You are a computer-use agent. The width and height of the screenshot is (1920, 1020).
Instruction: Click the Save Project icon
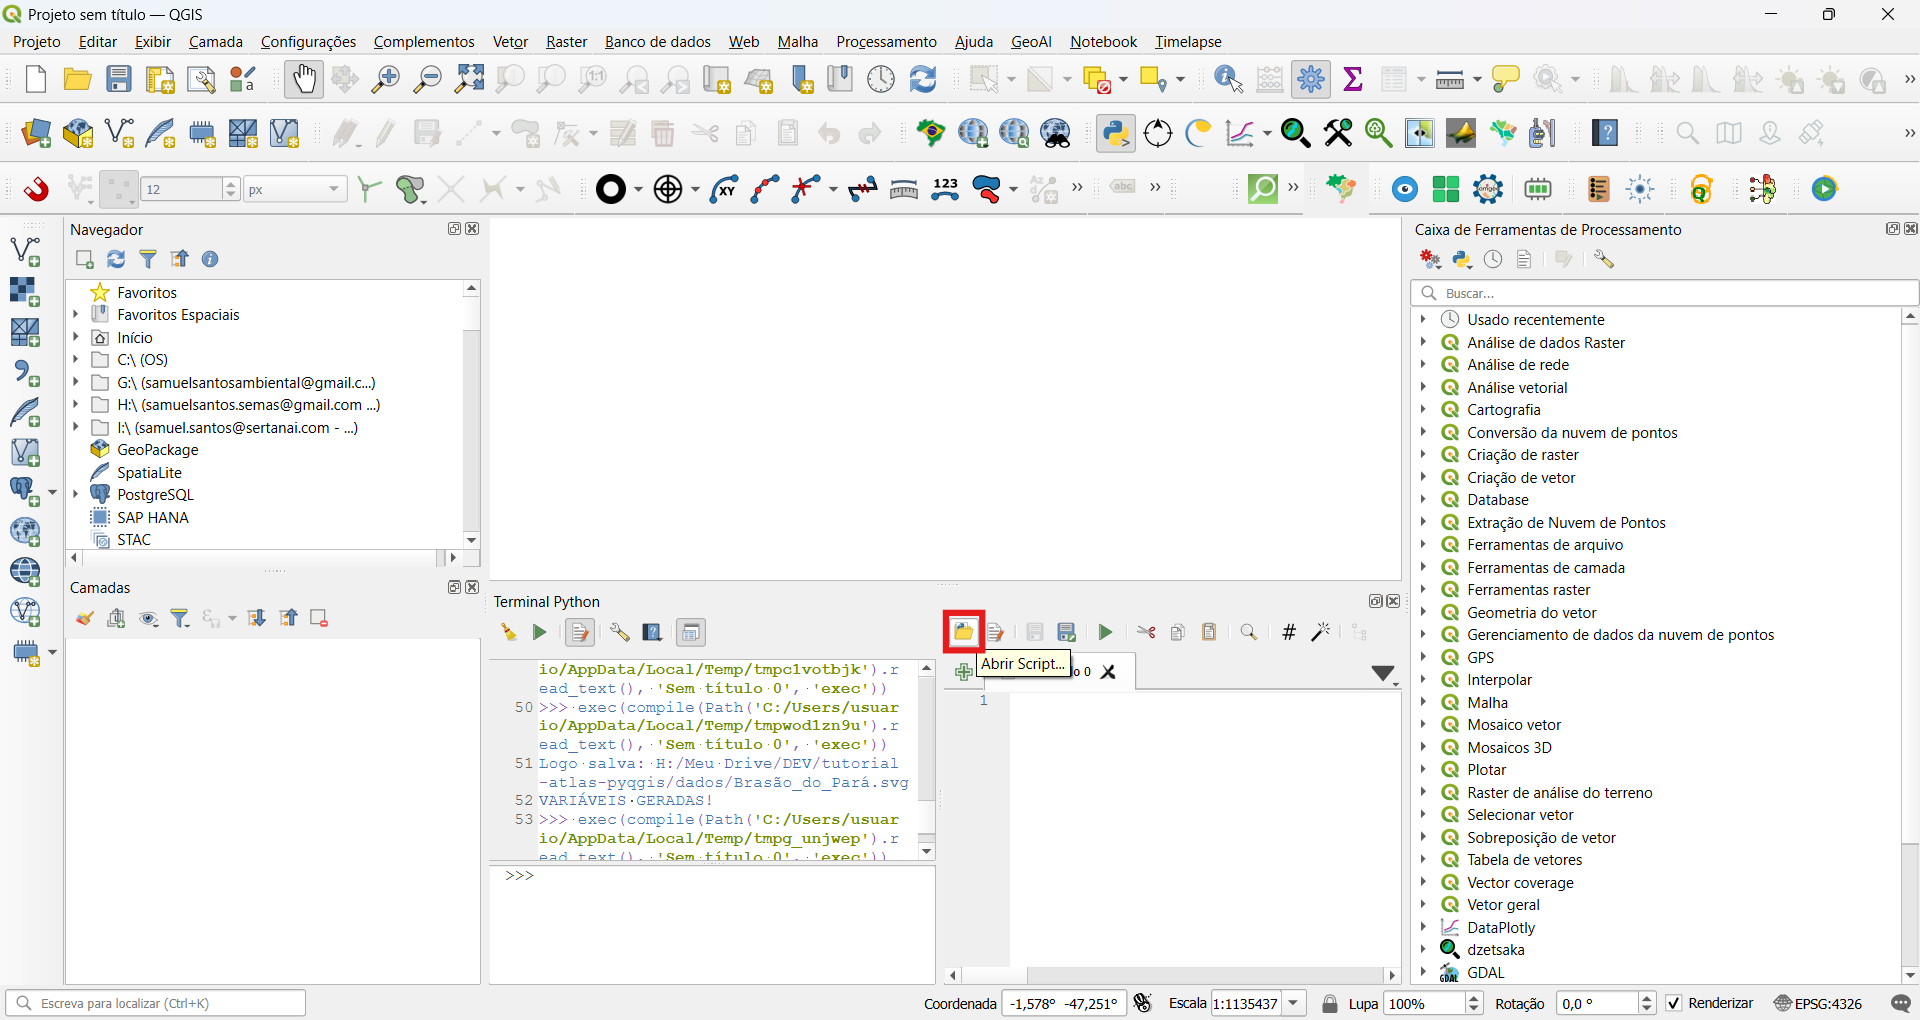(119, 79)
